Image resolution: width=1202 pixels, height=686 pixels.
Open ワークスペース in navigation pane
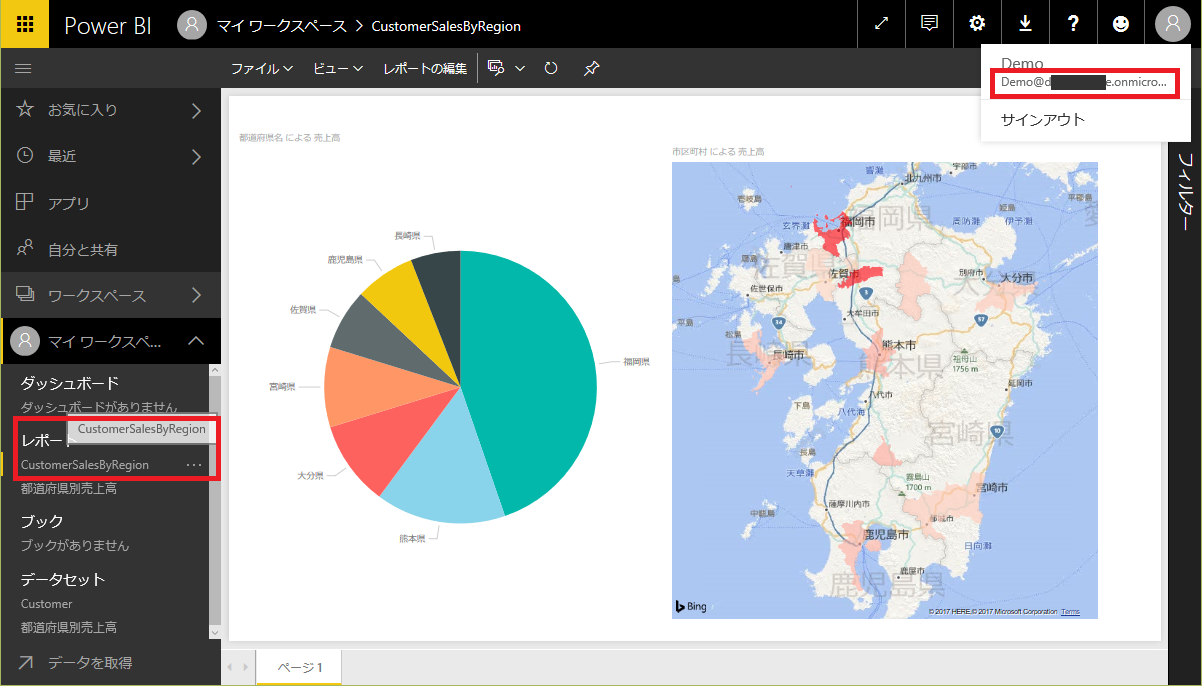[97, 295]
